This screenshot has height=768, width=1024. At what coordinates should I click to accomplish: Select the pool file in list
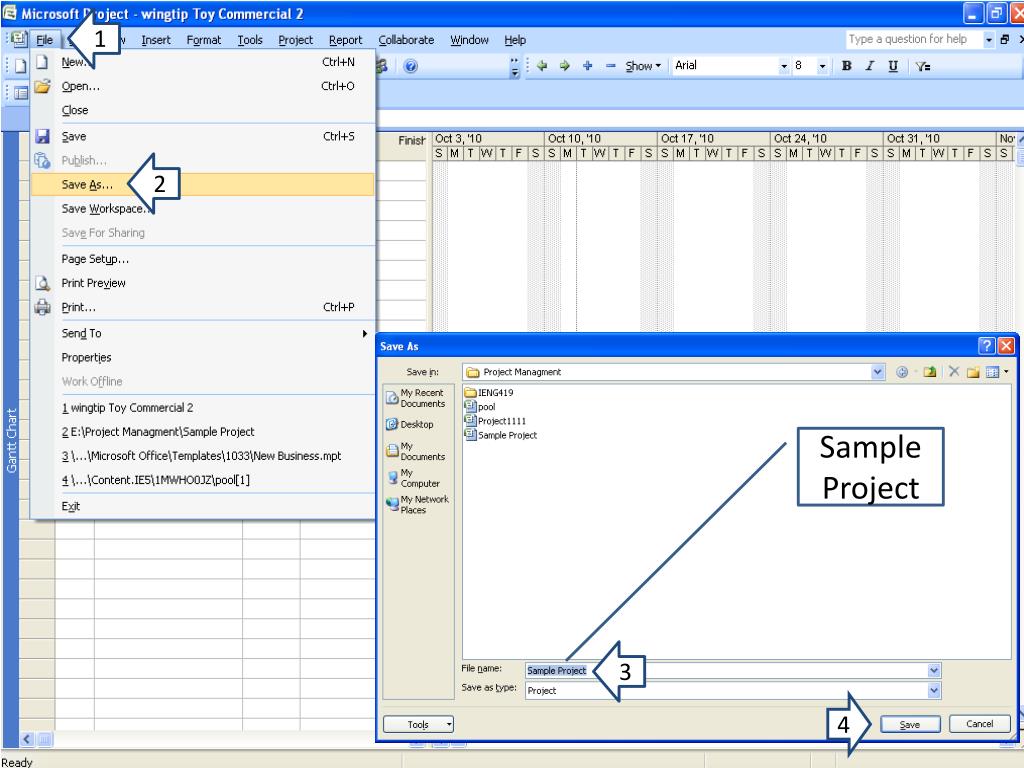coord(480,406)
